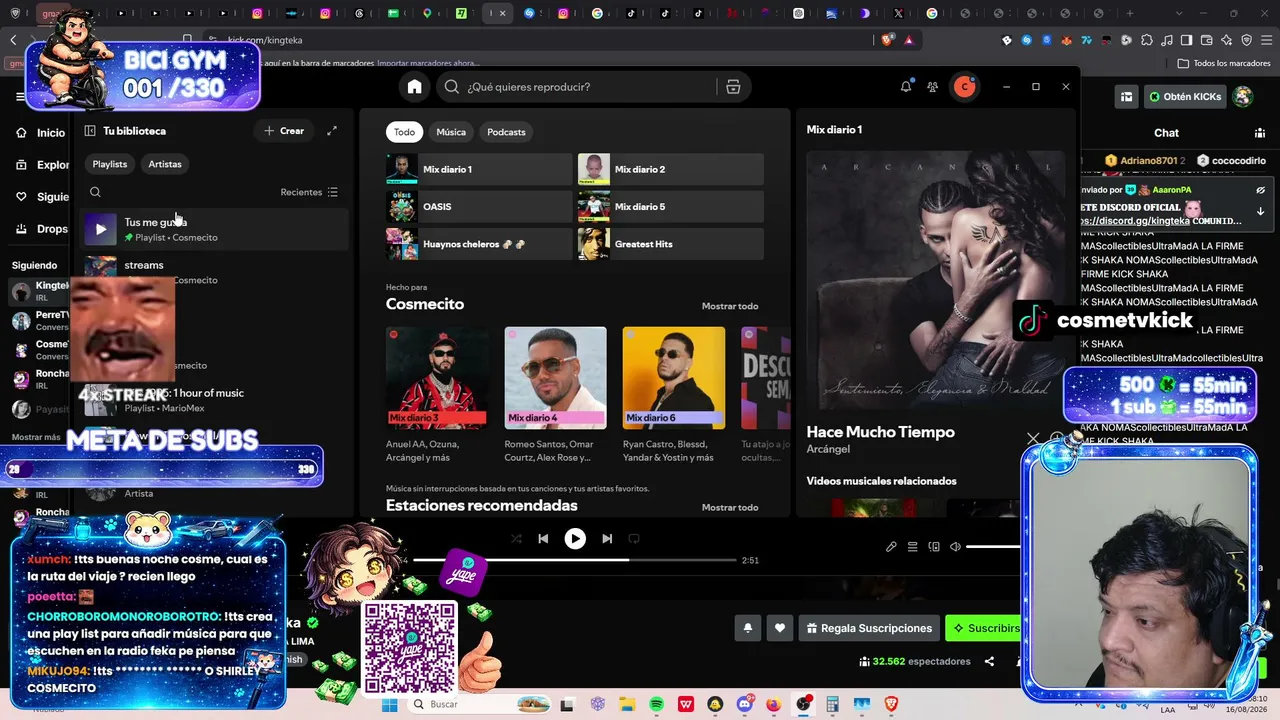Go to Inicio in the Kick sidebar
This screenshot has height=720, width=1280.
coord(42,133)
